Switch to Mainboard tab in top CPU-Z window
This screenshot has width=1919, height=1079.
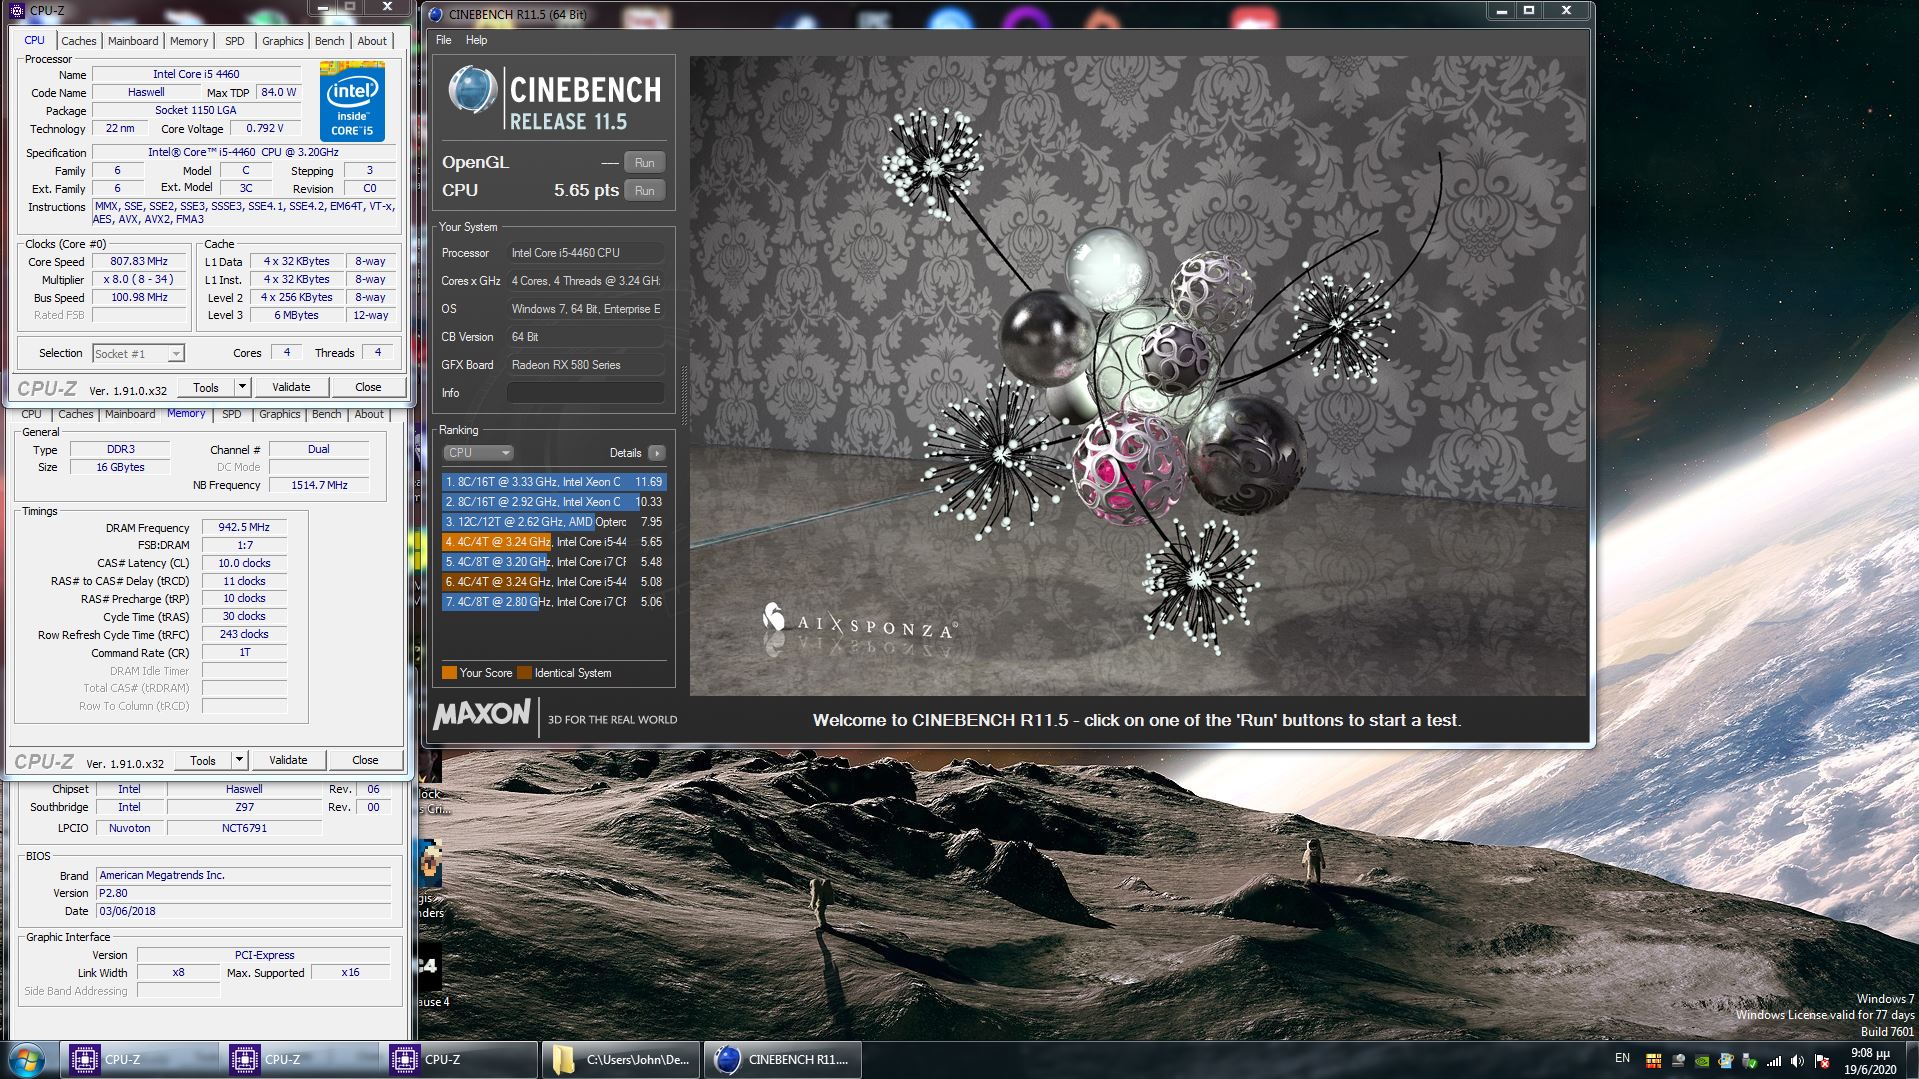[133, 41]
